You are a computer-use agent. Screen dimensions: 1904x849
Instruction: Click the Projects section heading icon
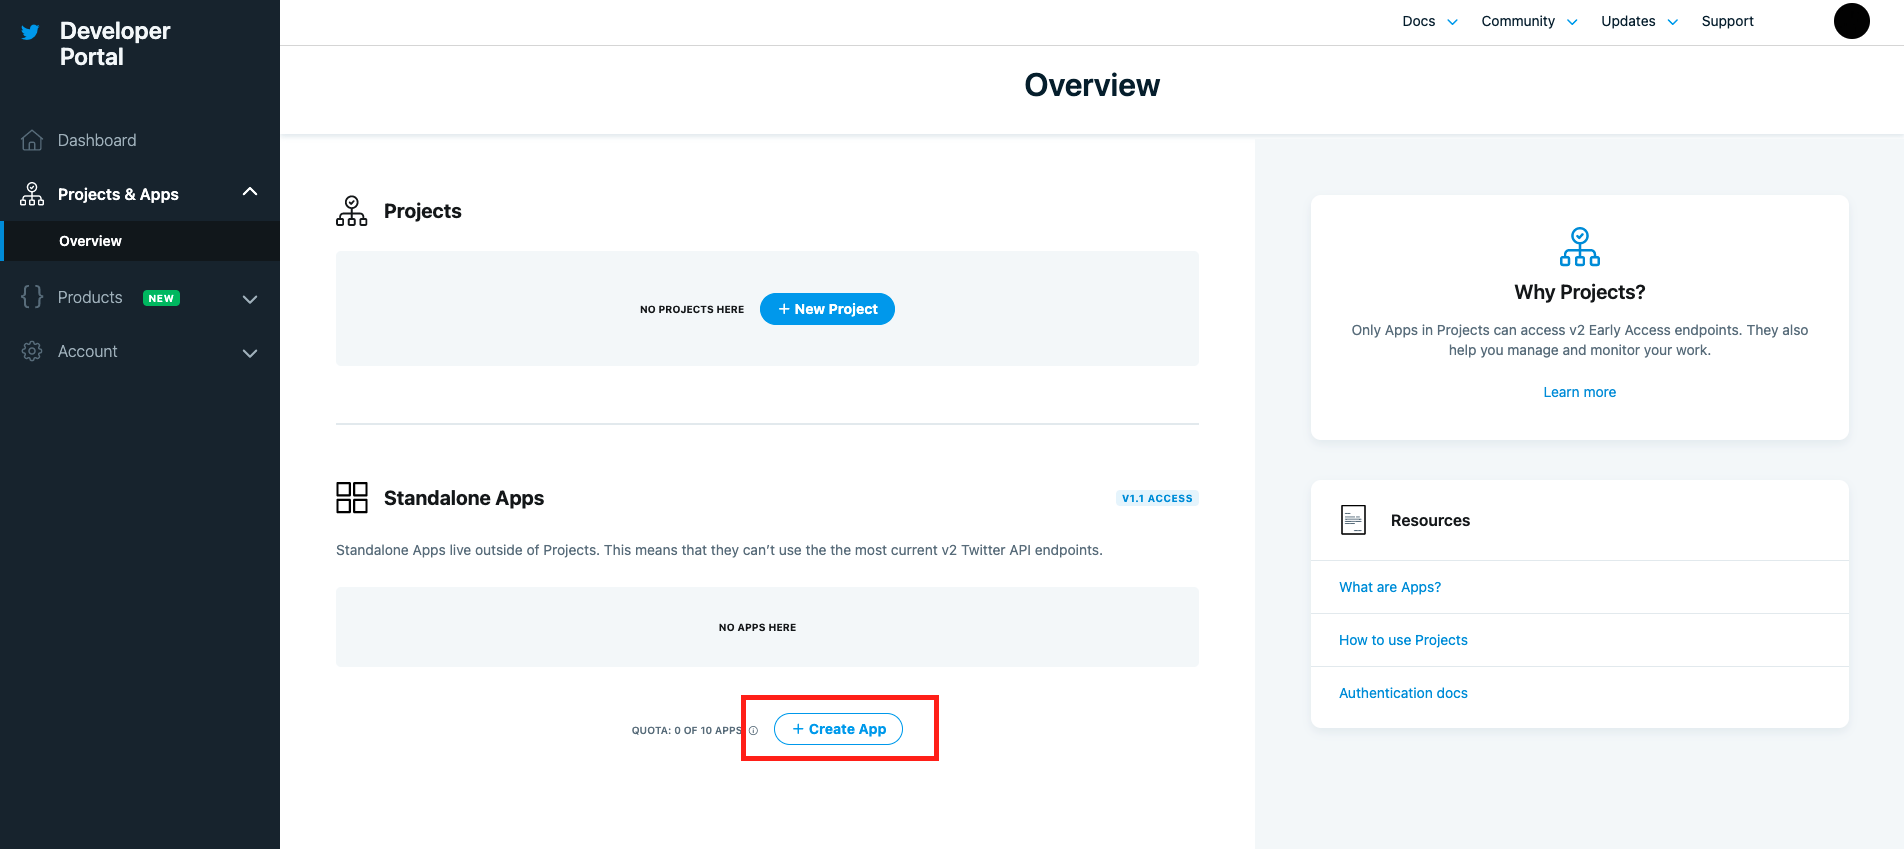(x=352, y=211)
